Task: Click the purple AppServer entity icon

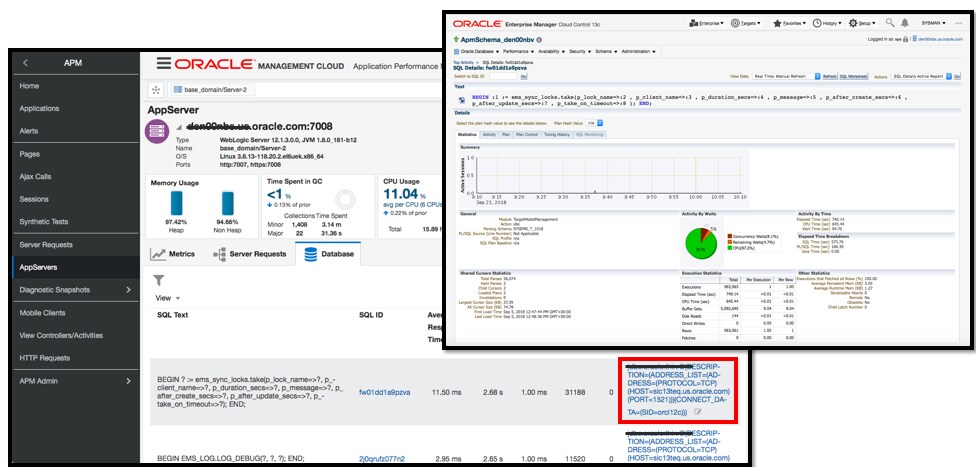Action: pos(157,131)
